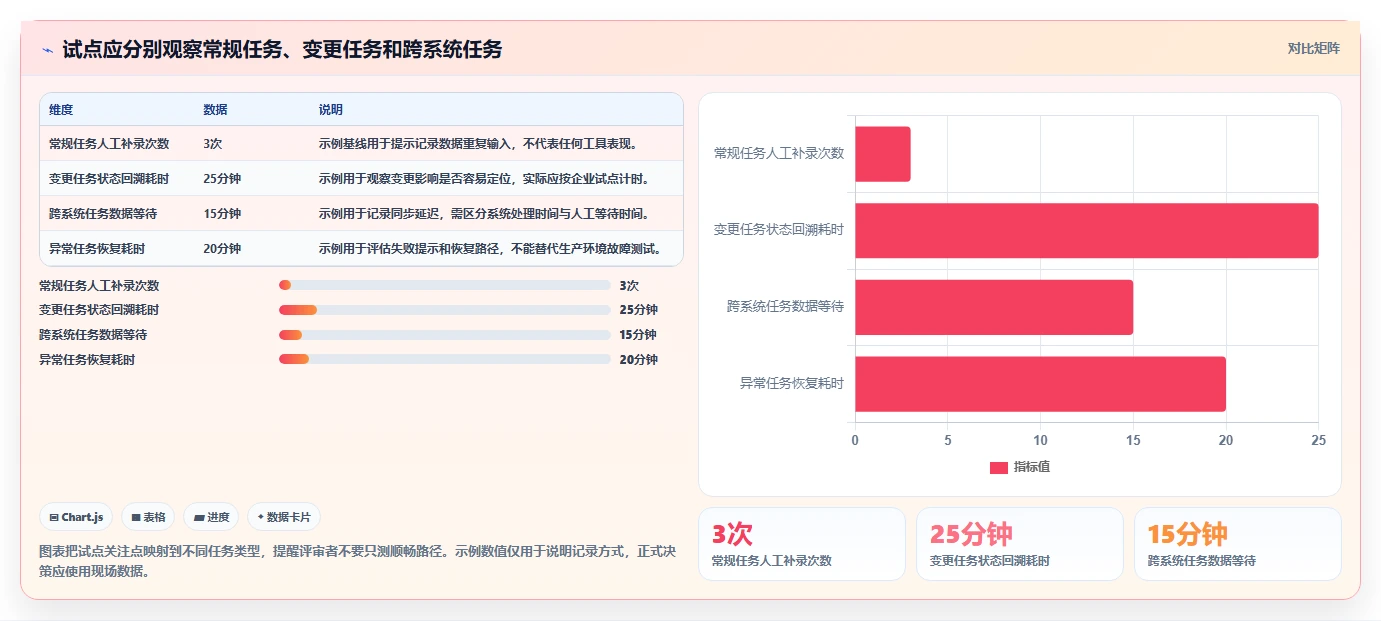Screen dimensions: 1381x621
Task: Open the 15分钟 data card
Action: tap(1238, 544)
